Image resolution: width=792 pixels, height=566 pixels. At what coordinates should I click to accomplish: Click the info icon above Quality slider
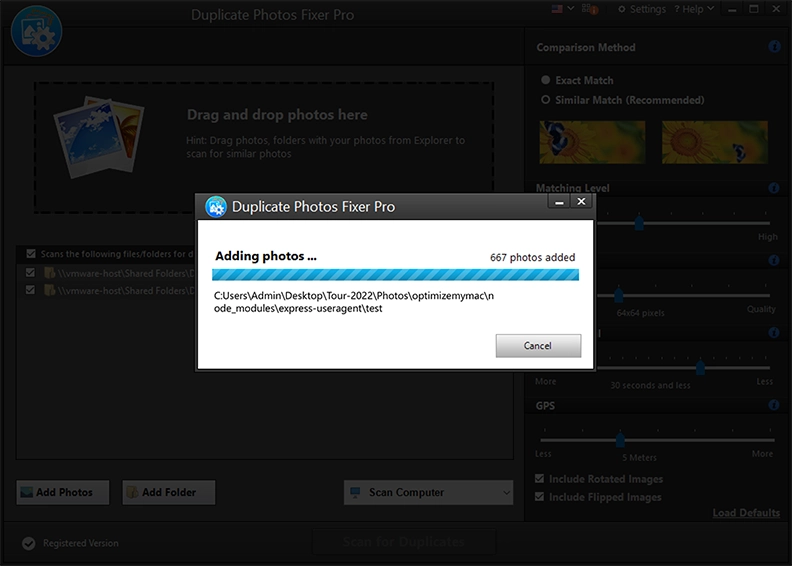pyautogui.click(x=774, y=260)
